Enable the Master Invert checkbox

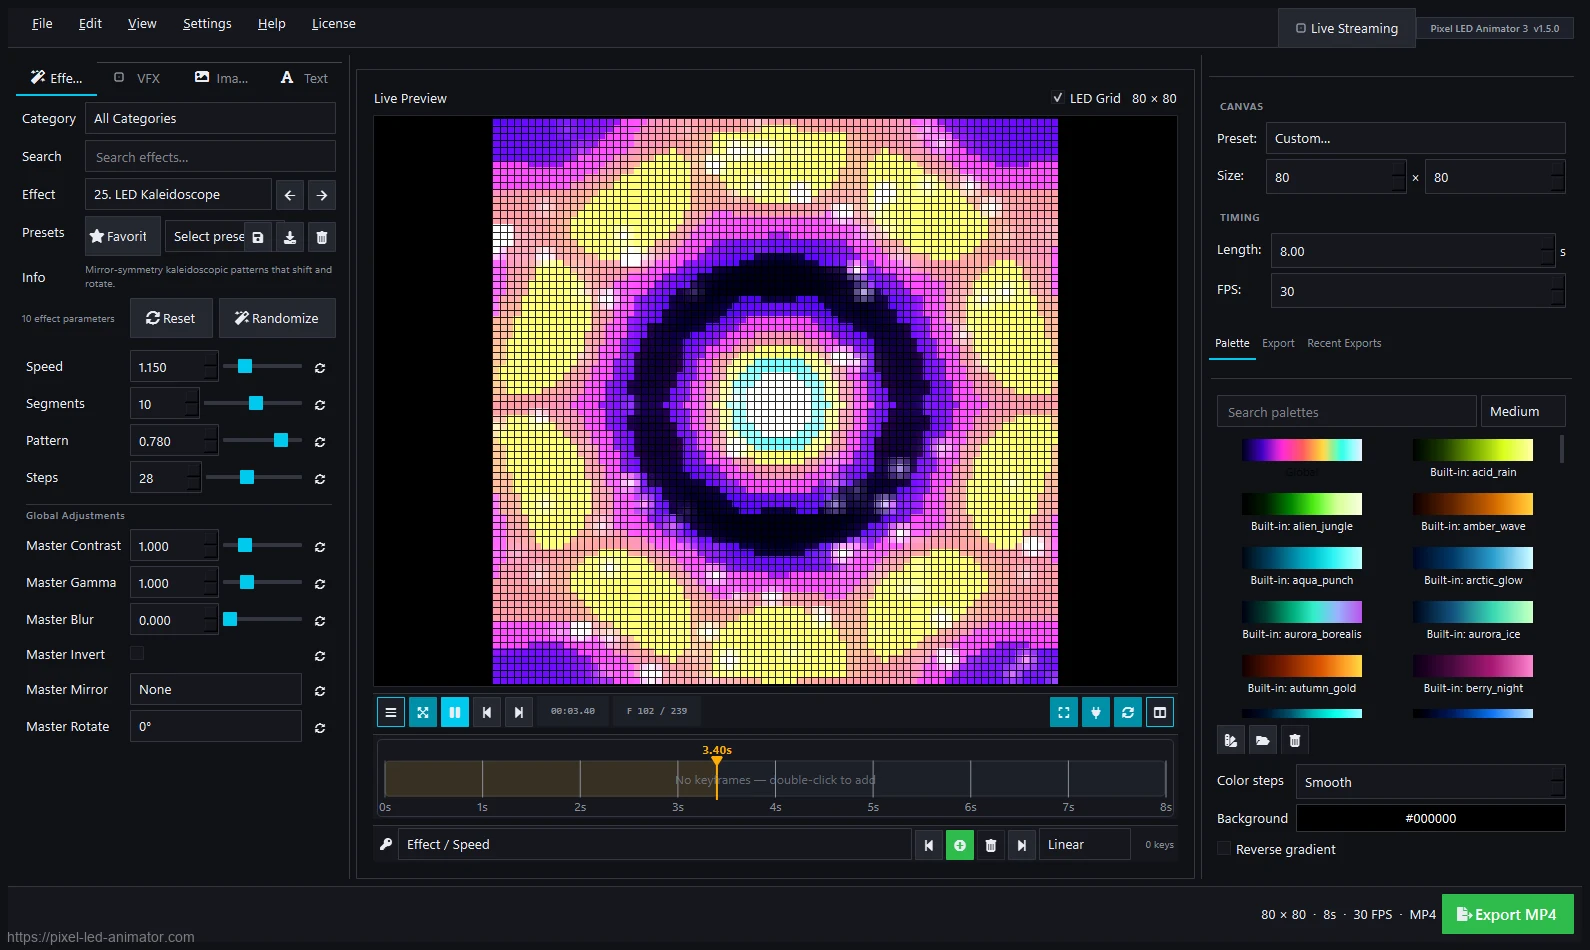click(x=137, y=653)
